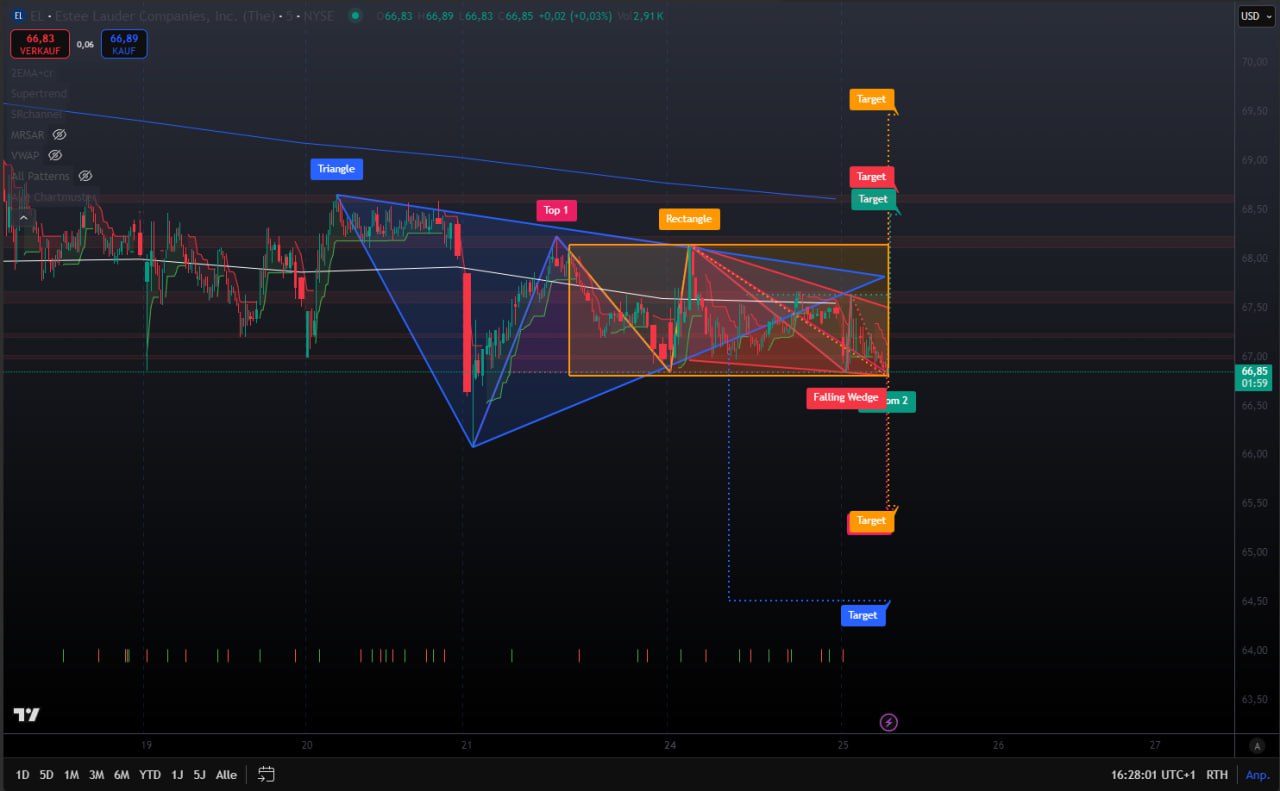Viewport: 1280px width, 791px height.
Task: Select the YTD time range
Action: [150, 774]
